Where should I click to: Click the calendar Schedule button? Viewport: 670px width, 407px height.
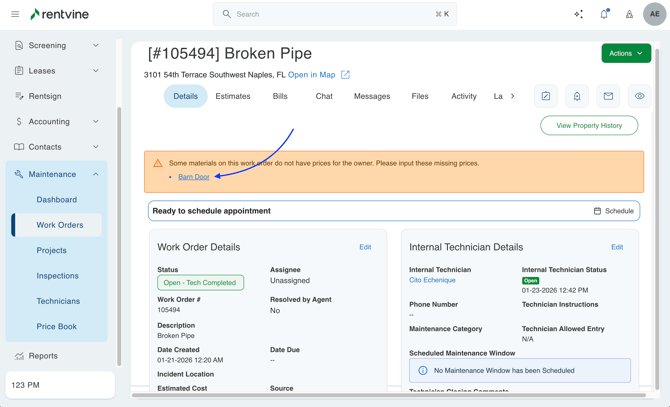(x=614, y=211)
